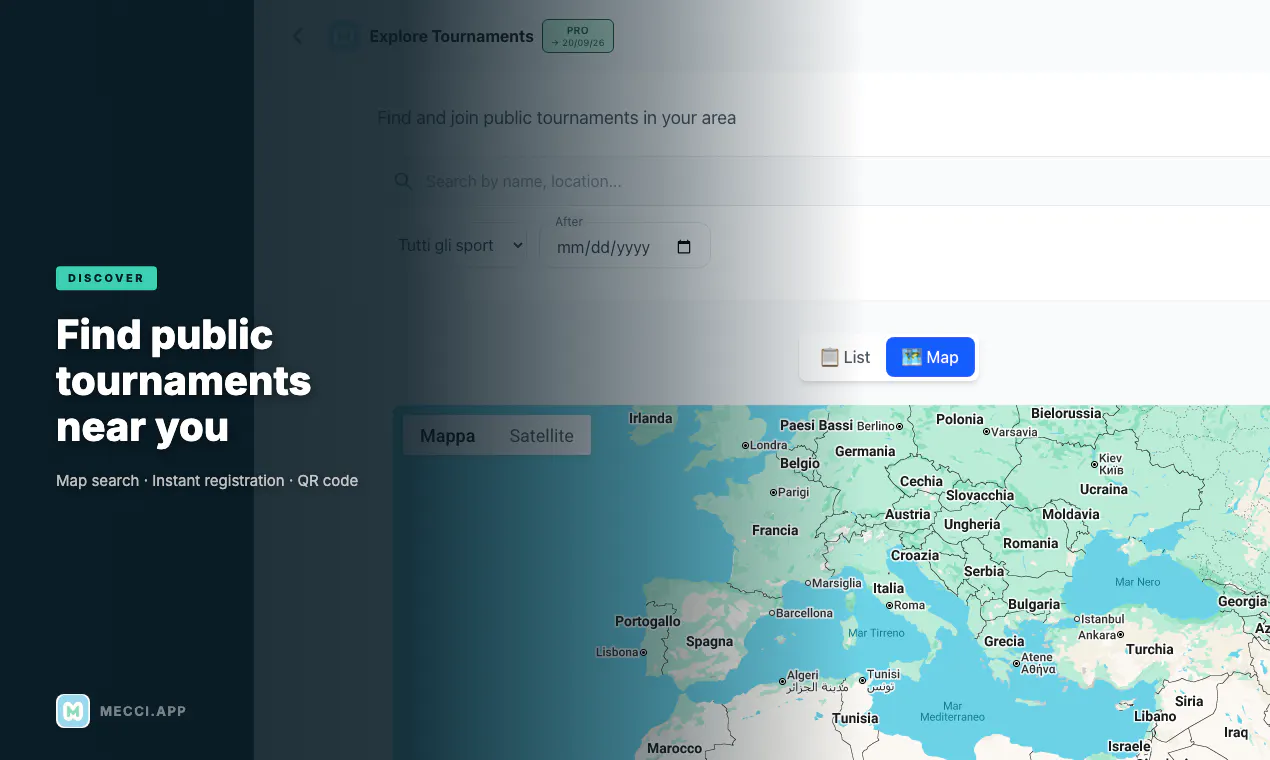
Task: Click Ankara city label on the map
Action: click(1097, 635)
